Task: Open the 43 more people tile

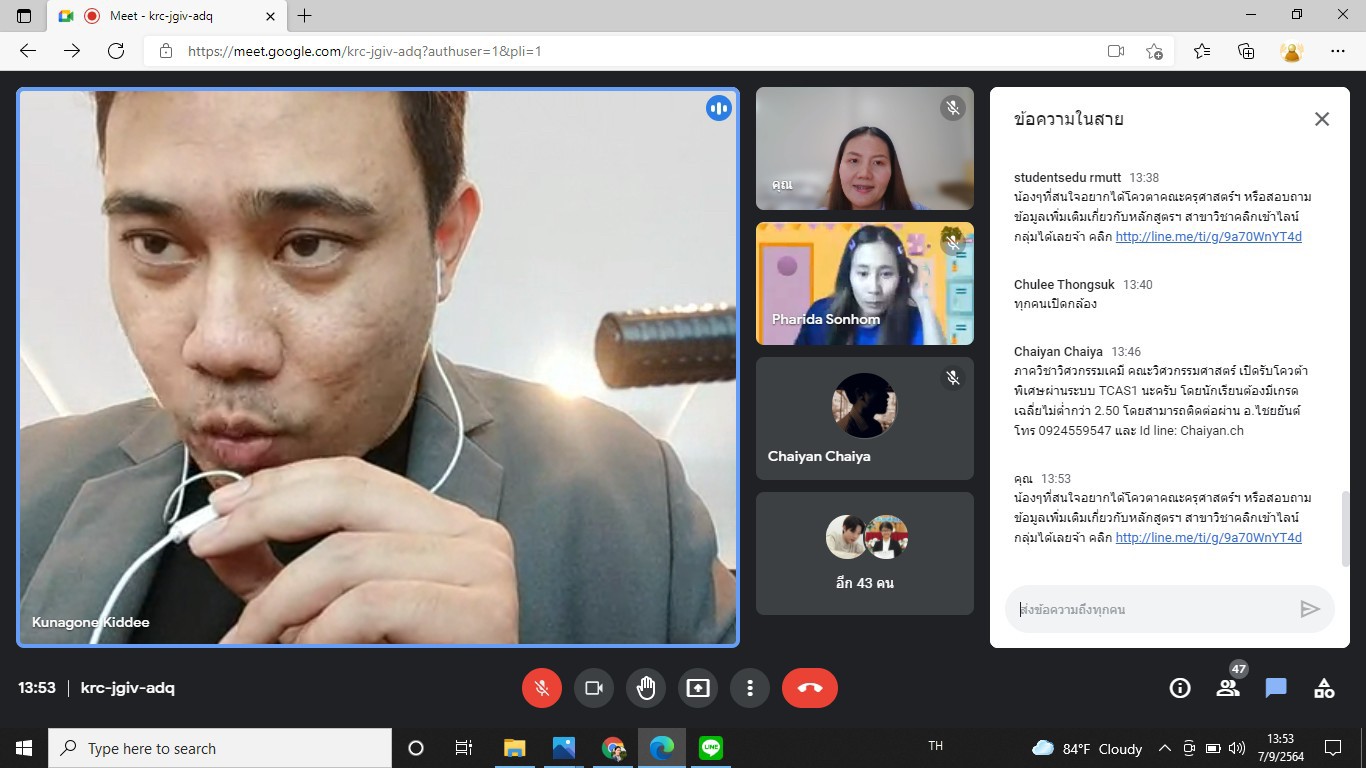Action: coord(865,553)
